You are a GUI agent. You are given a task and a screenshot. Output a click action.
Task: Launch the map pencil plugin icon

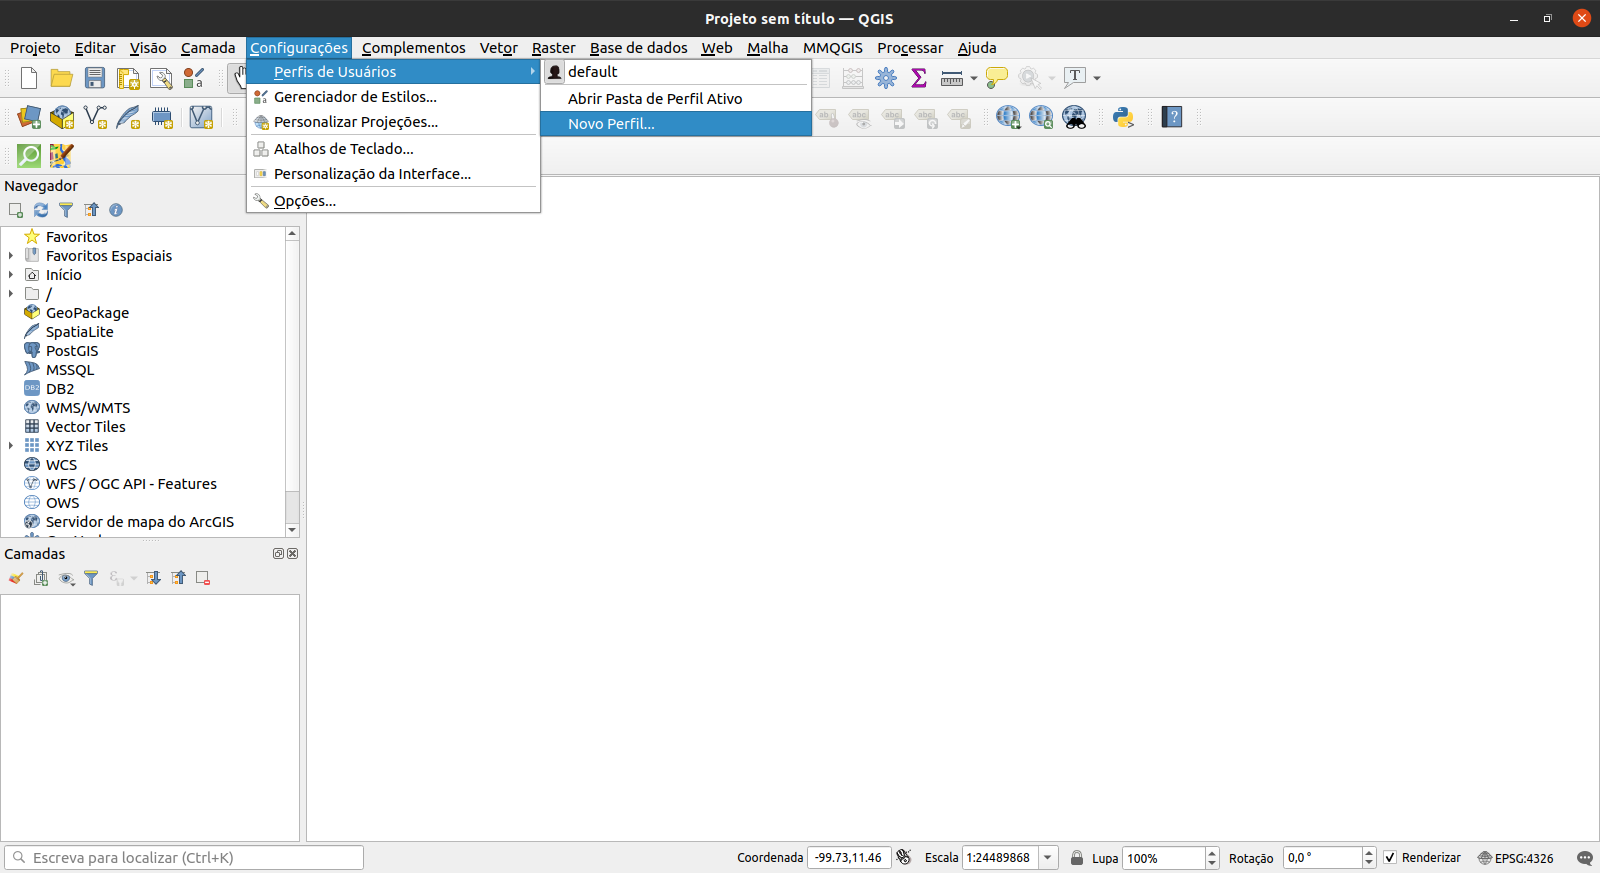tap(61, 155)
